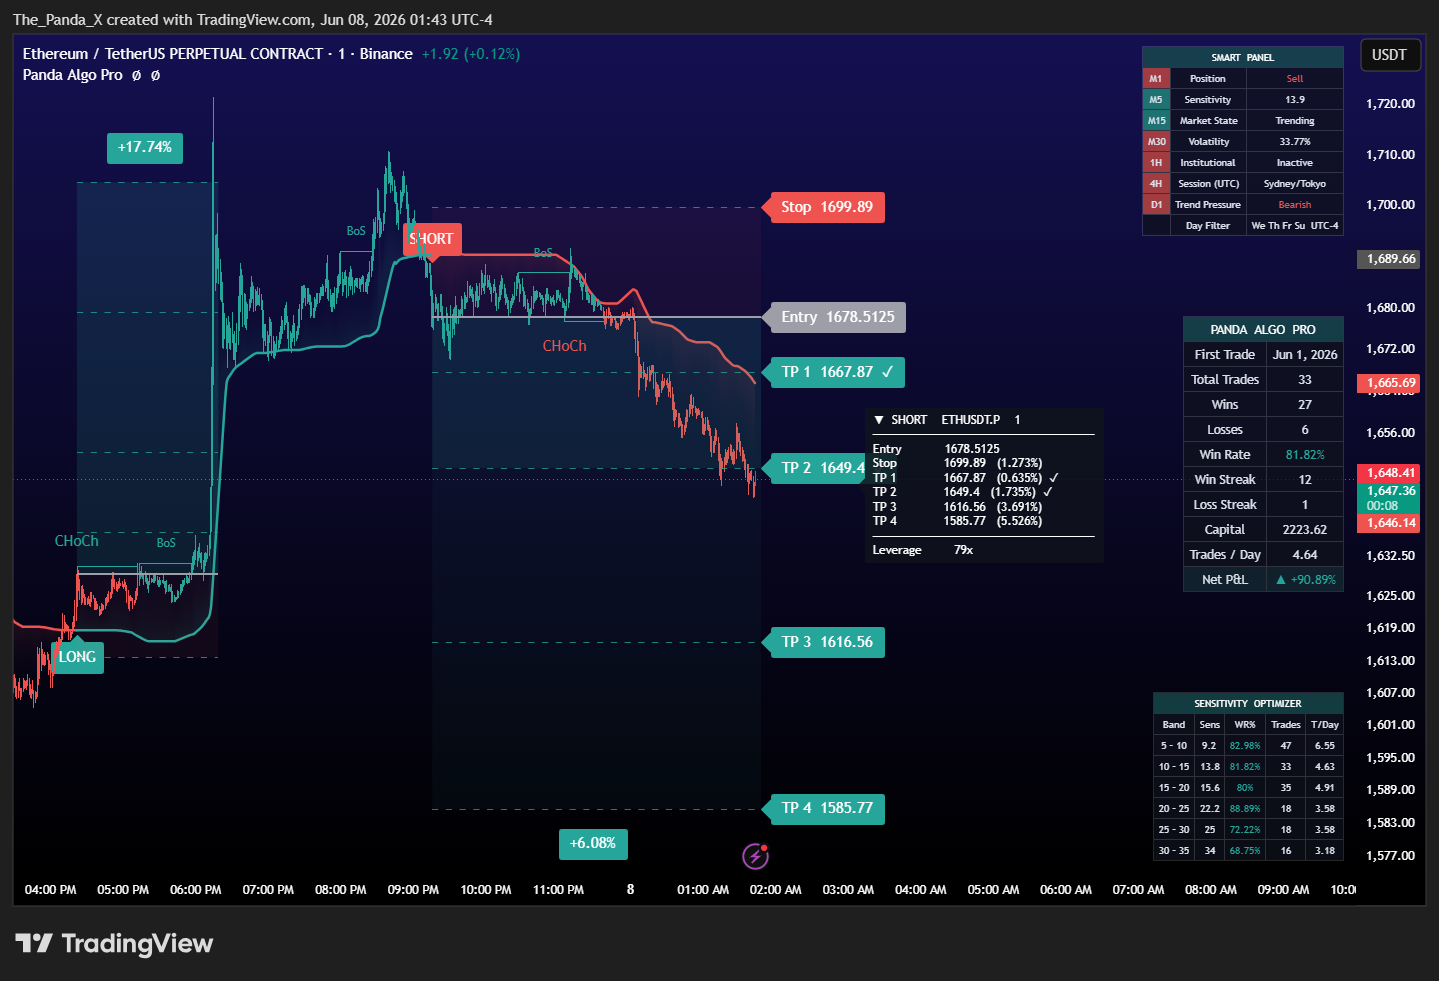The height and width of the screenshot is (981, 1439).
Task: Click the Capital value 2223.62
Action: click(x=1305, y=529)
